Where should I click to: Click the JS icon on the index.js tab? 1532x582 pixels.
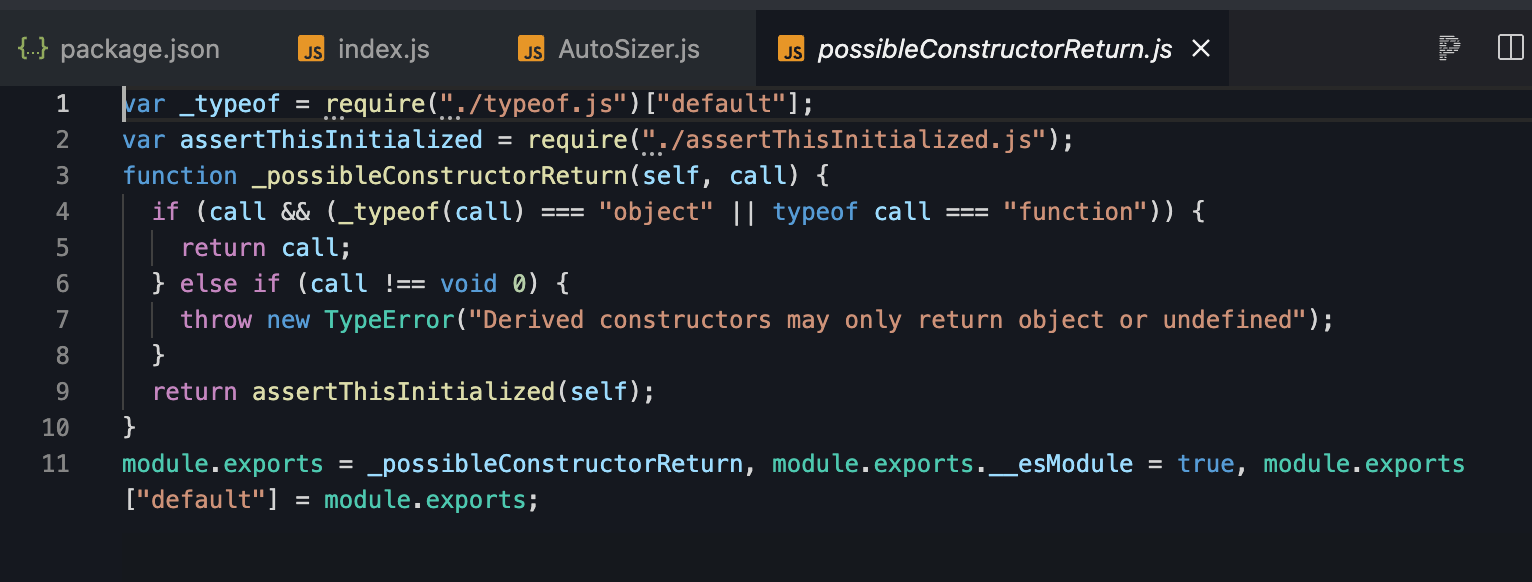pyautogui.click(x=311, y=49)
